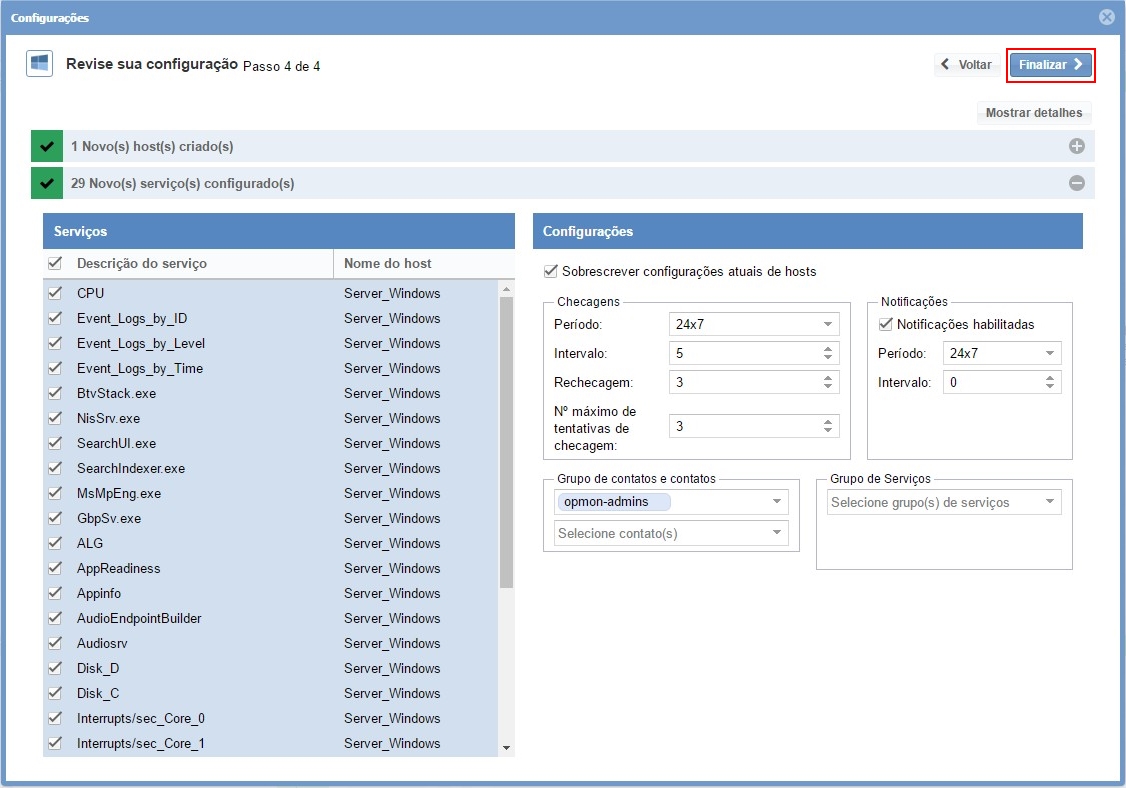Open the Selecione contato(s) dropdown
The image size is (1126, 788).
coord(671,533)
